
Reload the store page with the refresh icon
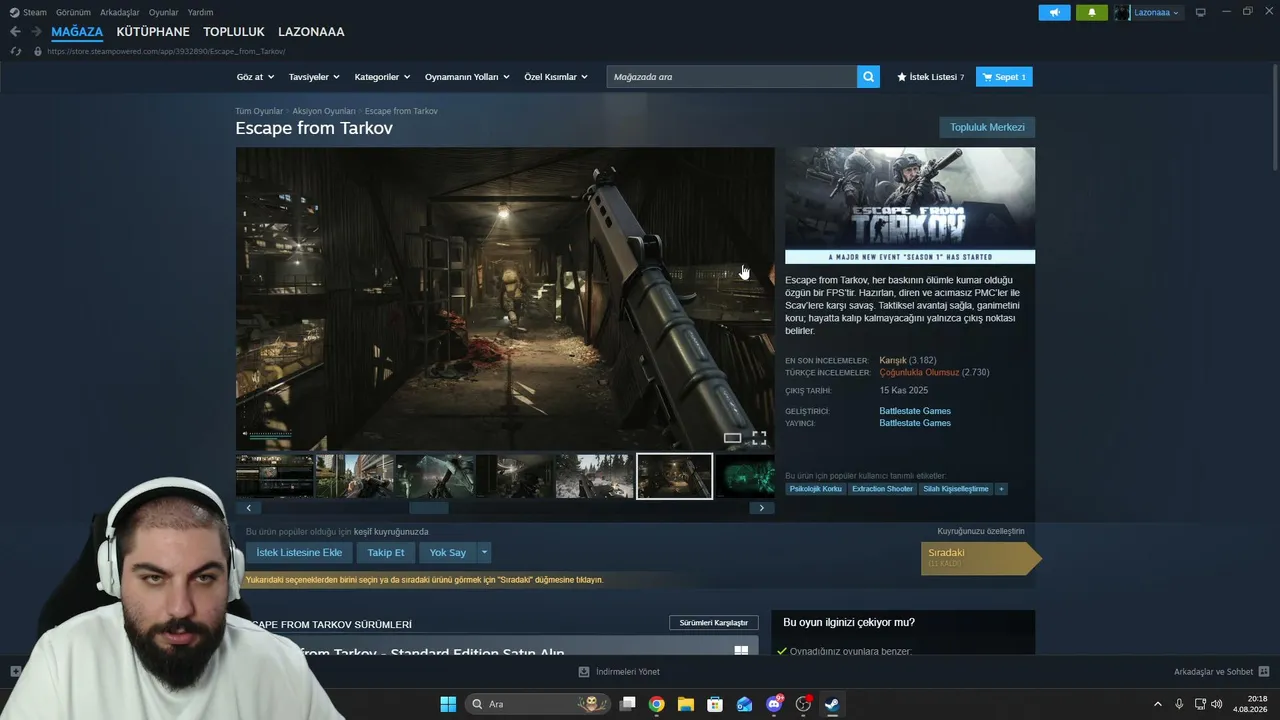pyautogui.click(x=15, y=51)
